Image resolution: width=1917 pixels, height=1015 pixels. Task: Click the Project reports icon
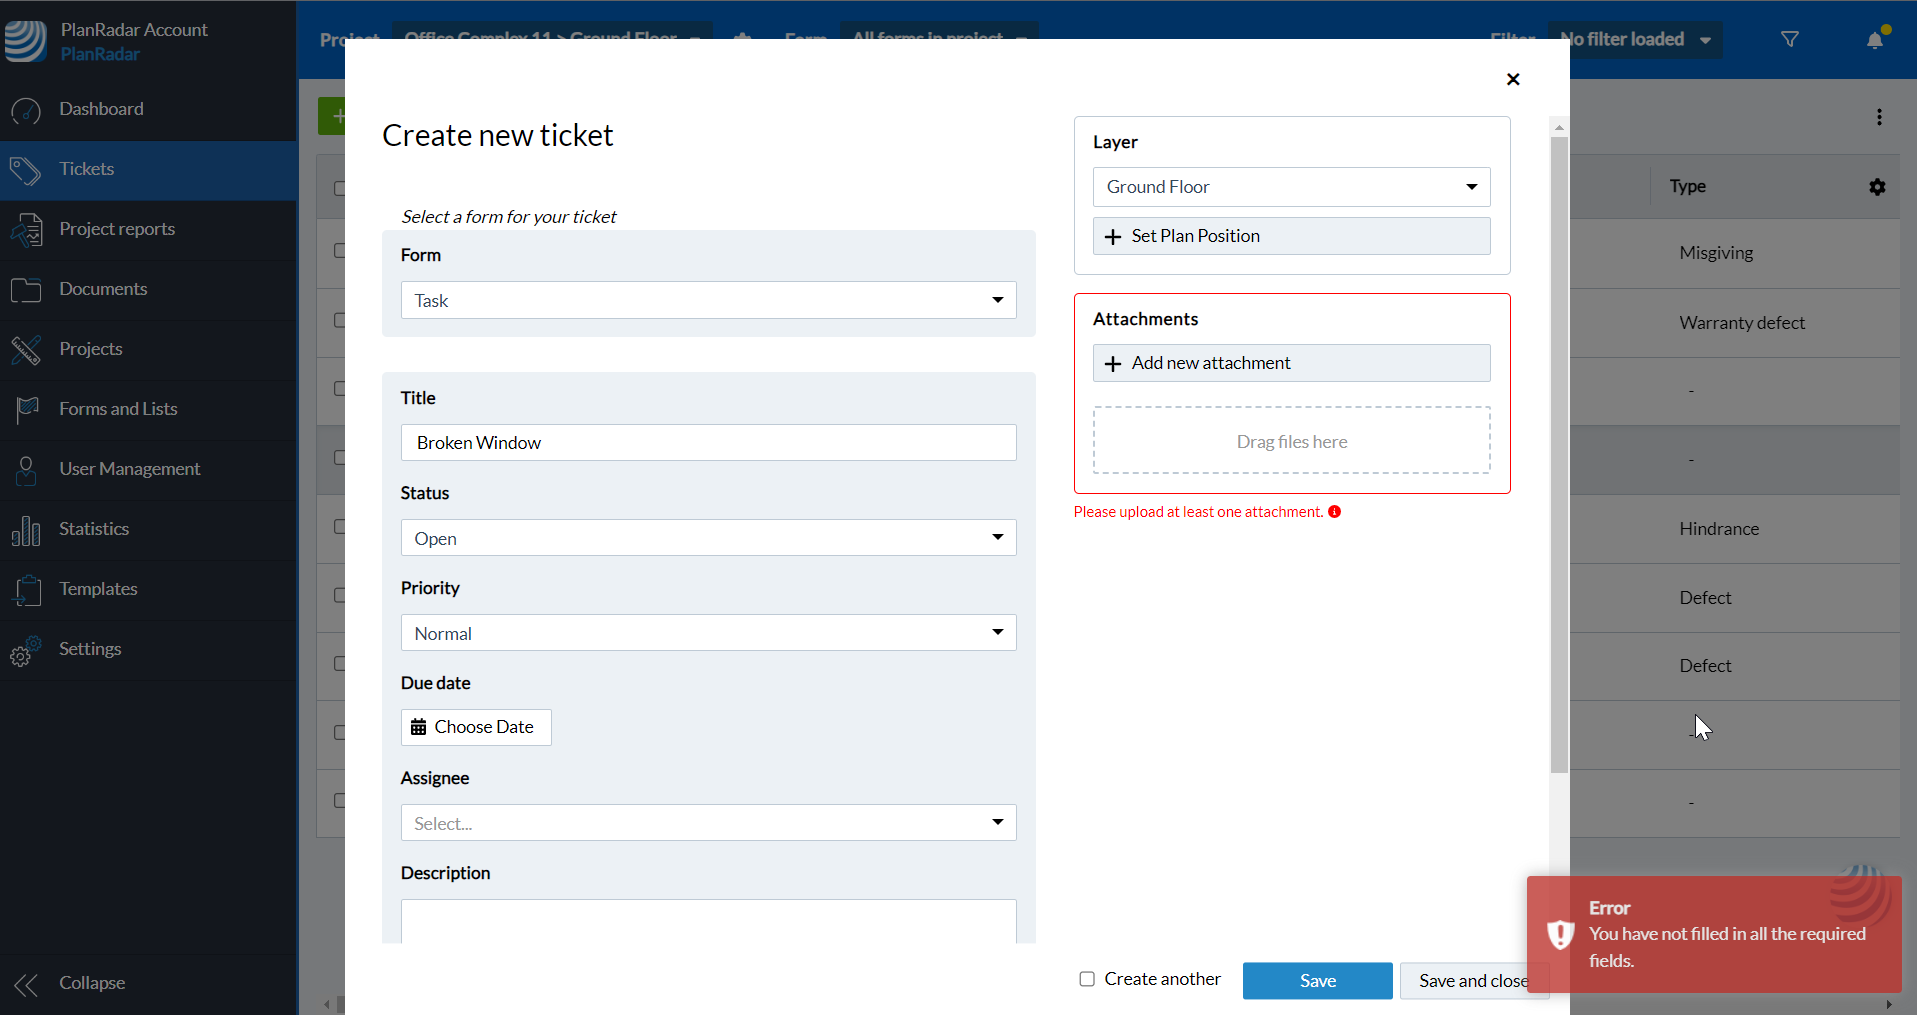[26, 230]
